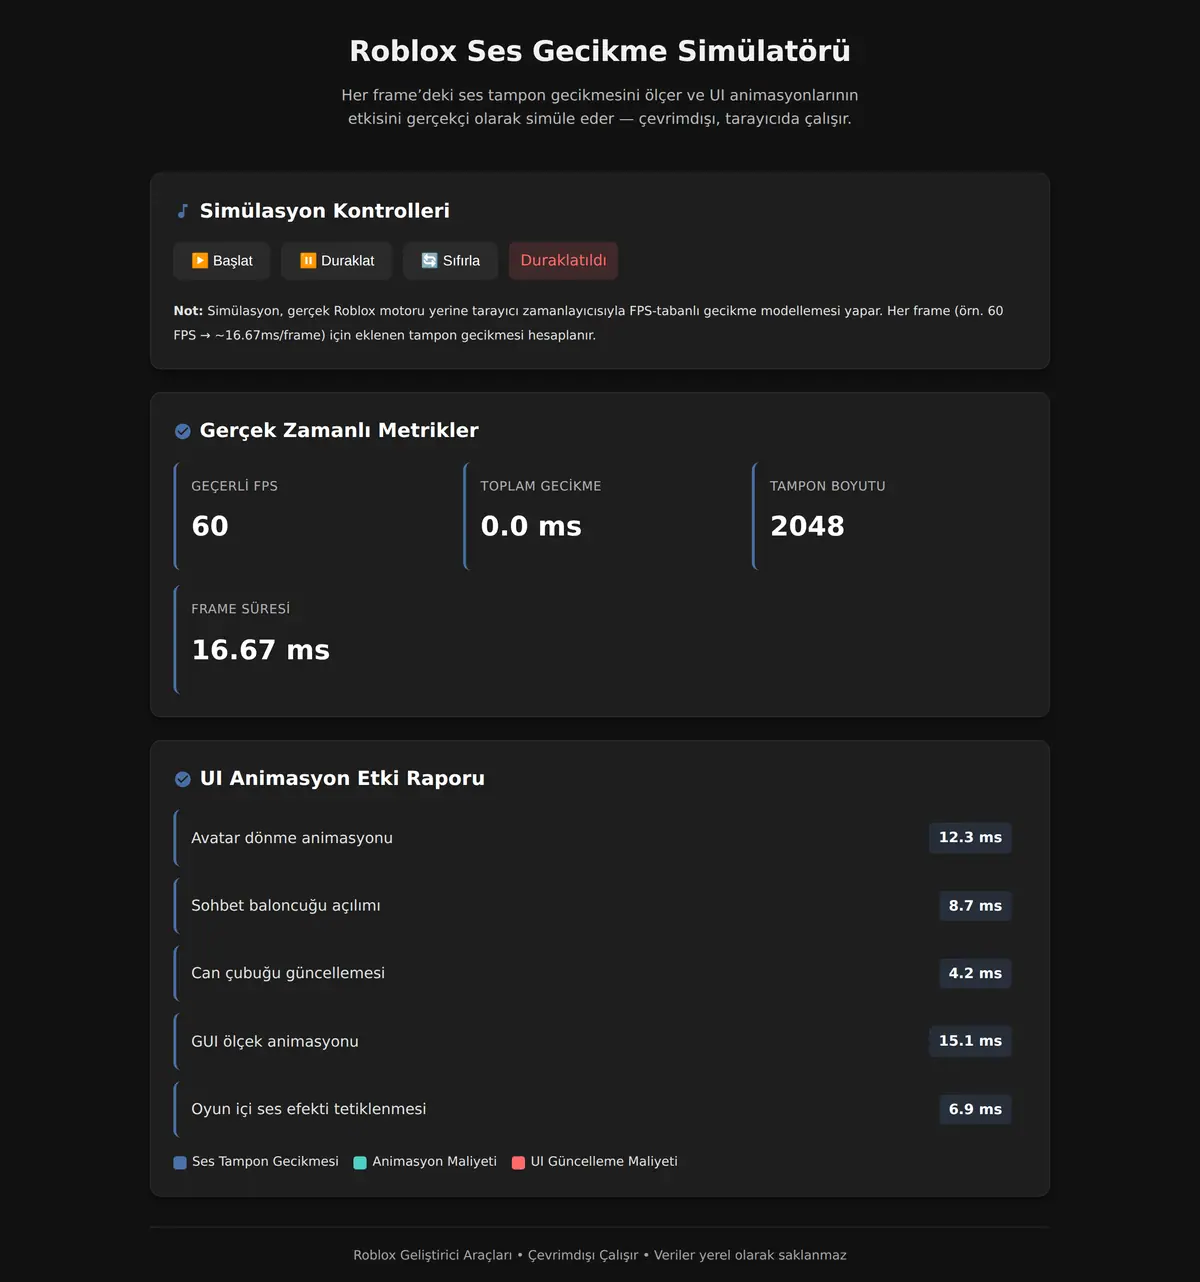Click the refresh icon in Sıfırla button

[430, 261]
